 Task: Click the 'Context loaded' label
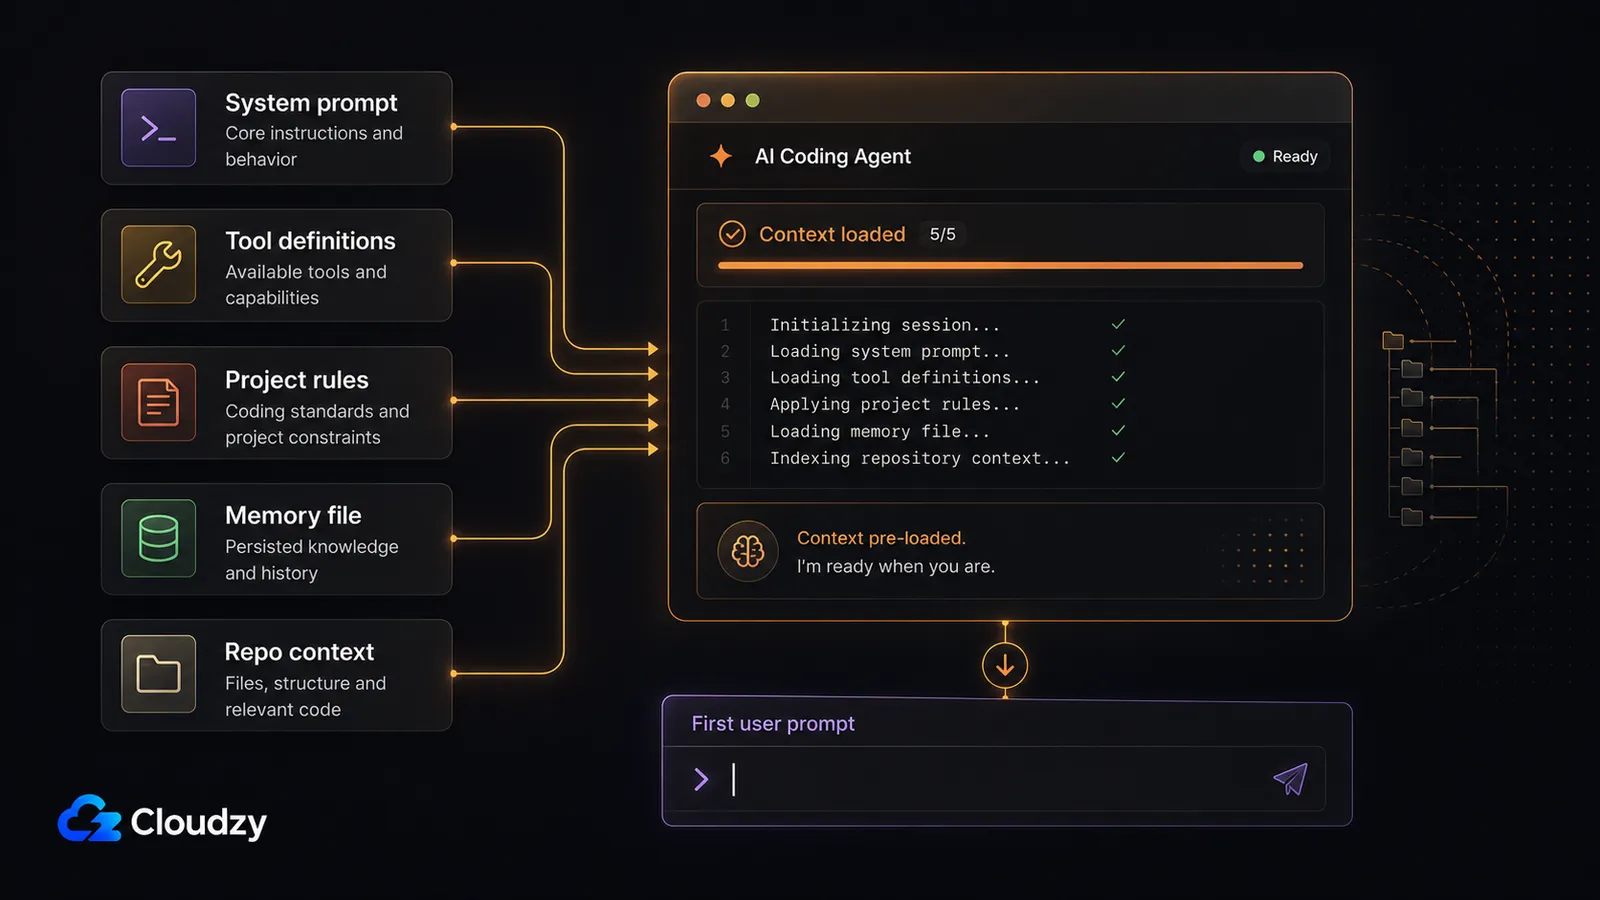(832, 234)
